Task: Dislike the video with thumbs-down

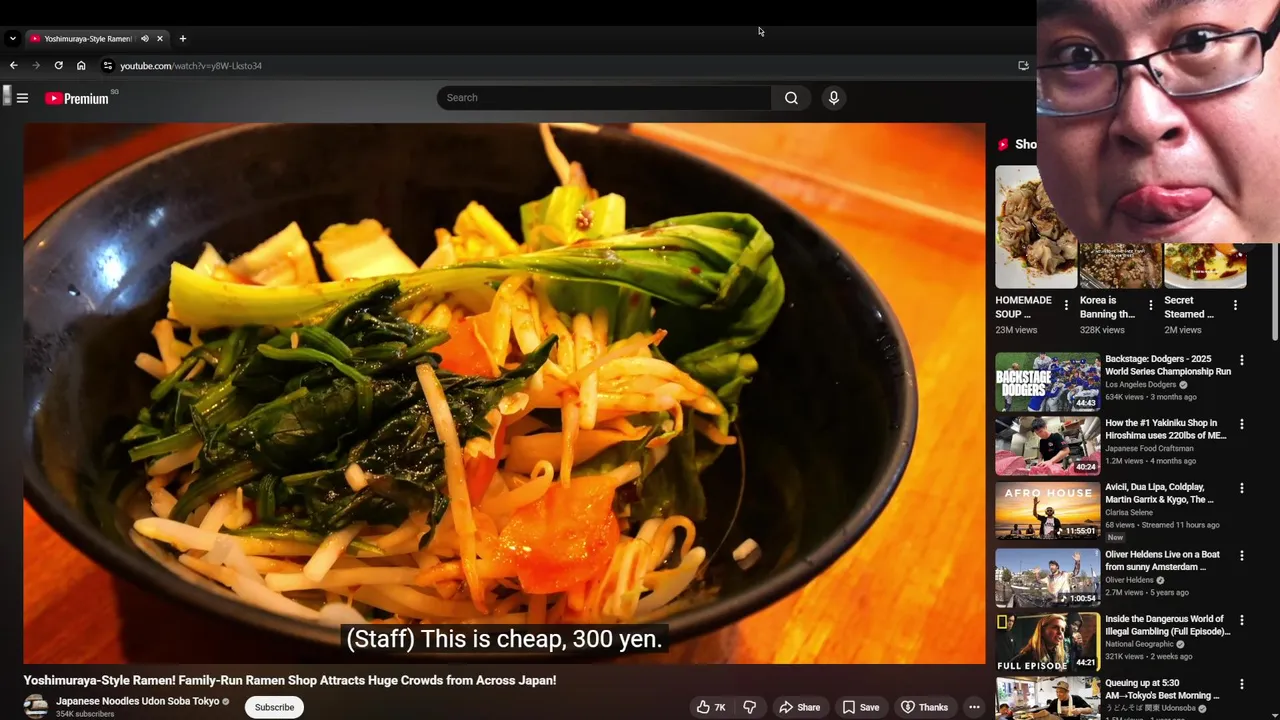Action: tap(749, 707)
